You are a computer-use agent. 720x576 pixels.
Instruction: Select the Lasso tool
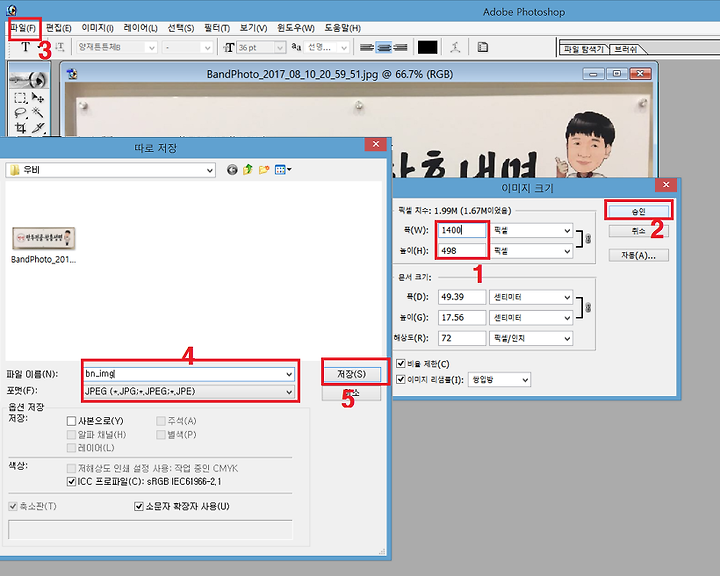(20, 113)
